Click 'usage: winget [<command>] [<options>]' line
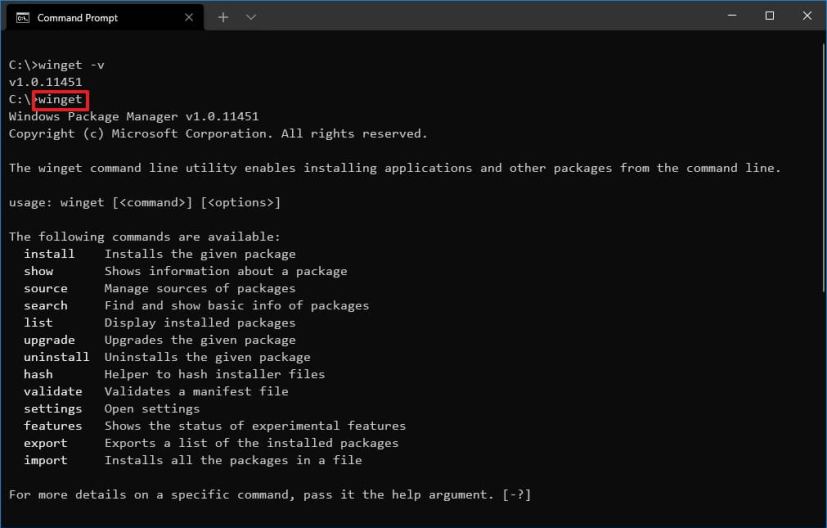Screen dimensions: 827x528 (x=145, y=203)
